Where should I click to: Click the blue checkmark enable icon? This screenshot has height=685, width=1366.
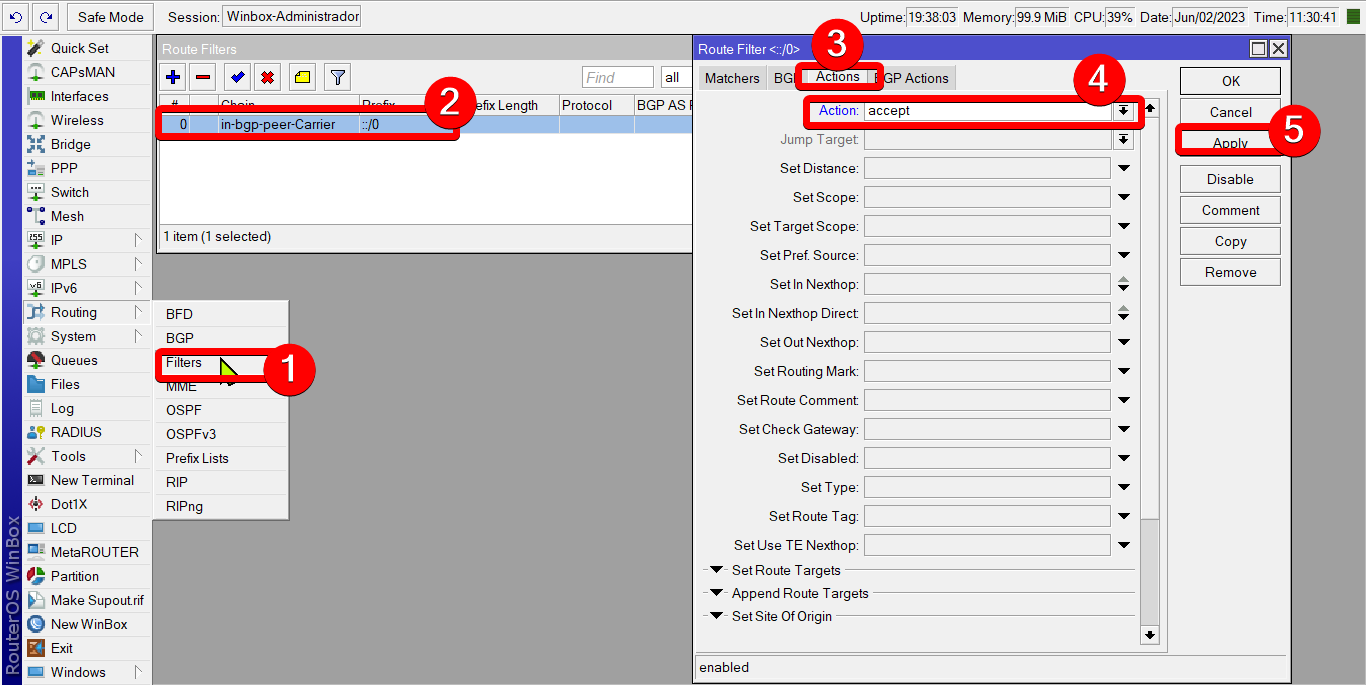click(237, 77)
